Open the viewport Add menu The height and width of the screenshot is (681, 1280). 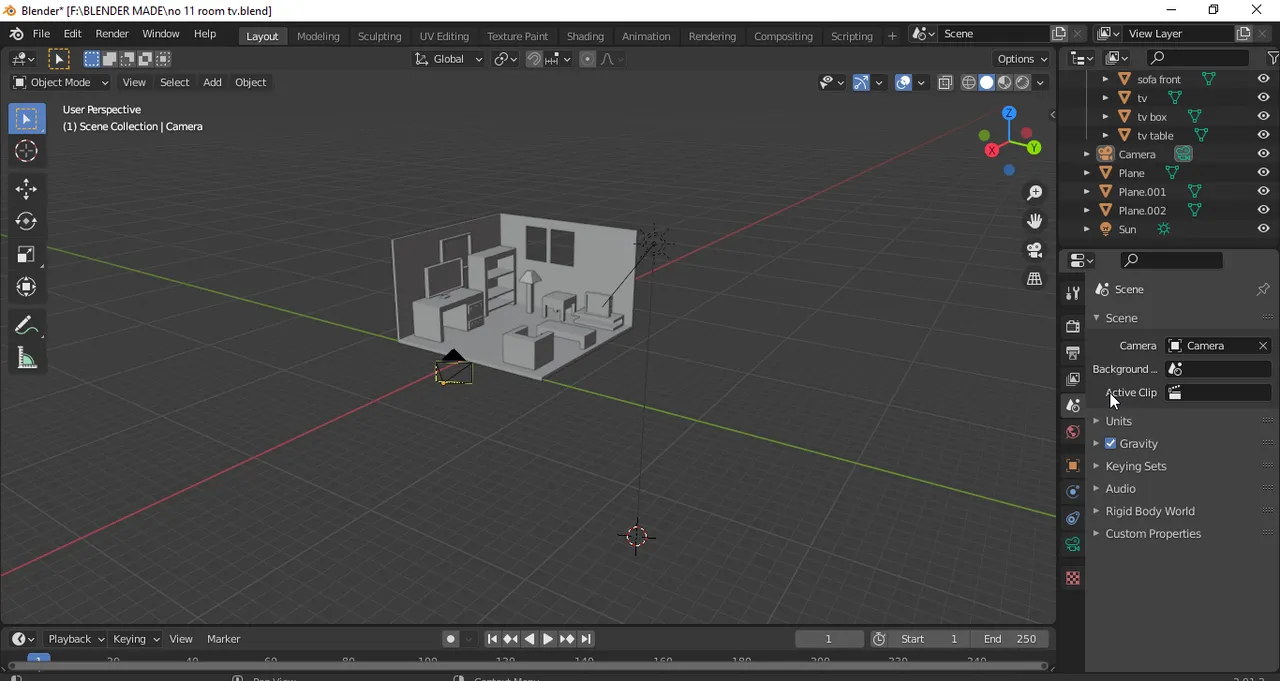pyautogui.click(x=212, y=82)
